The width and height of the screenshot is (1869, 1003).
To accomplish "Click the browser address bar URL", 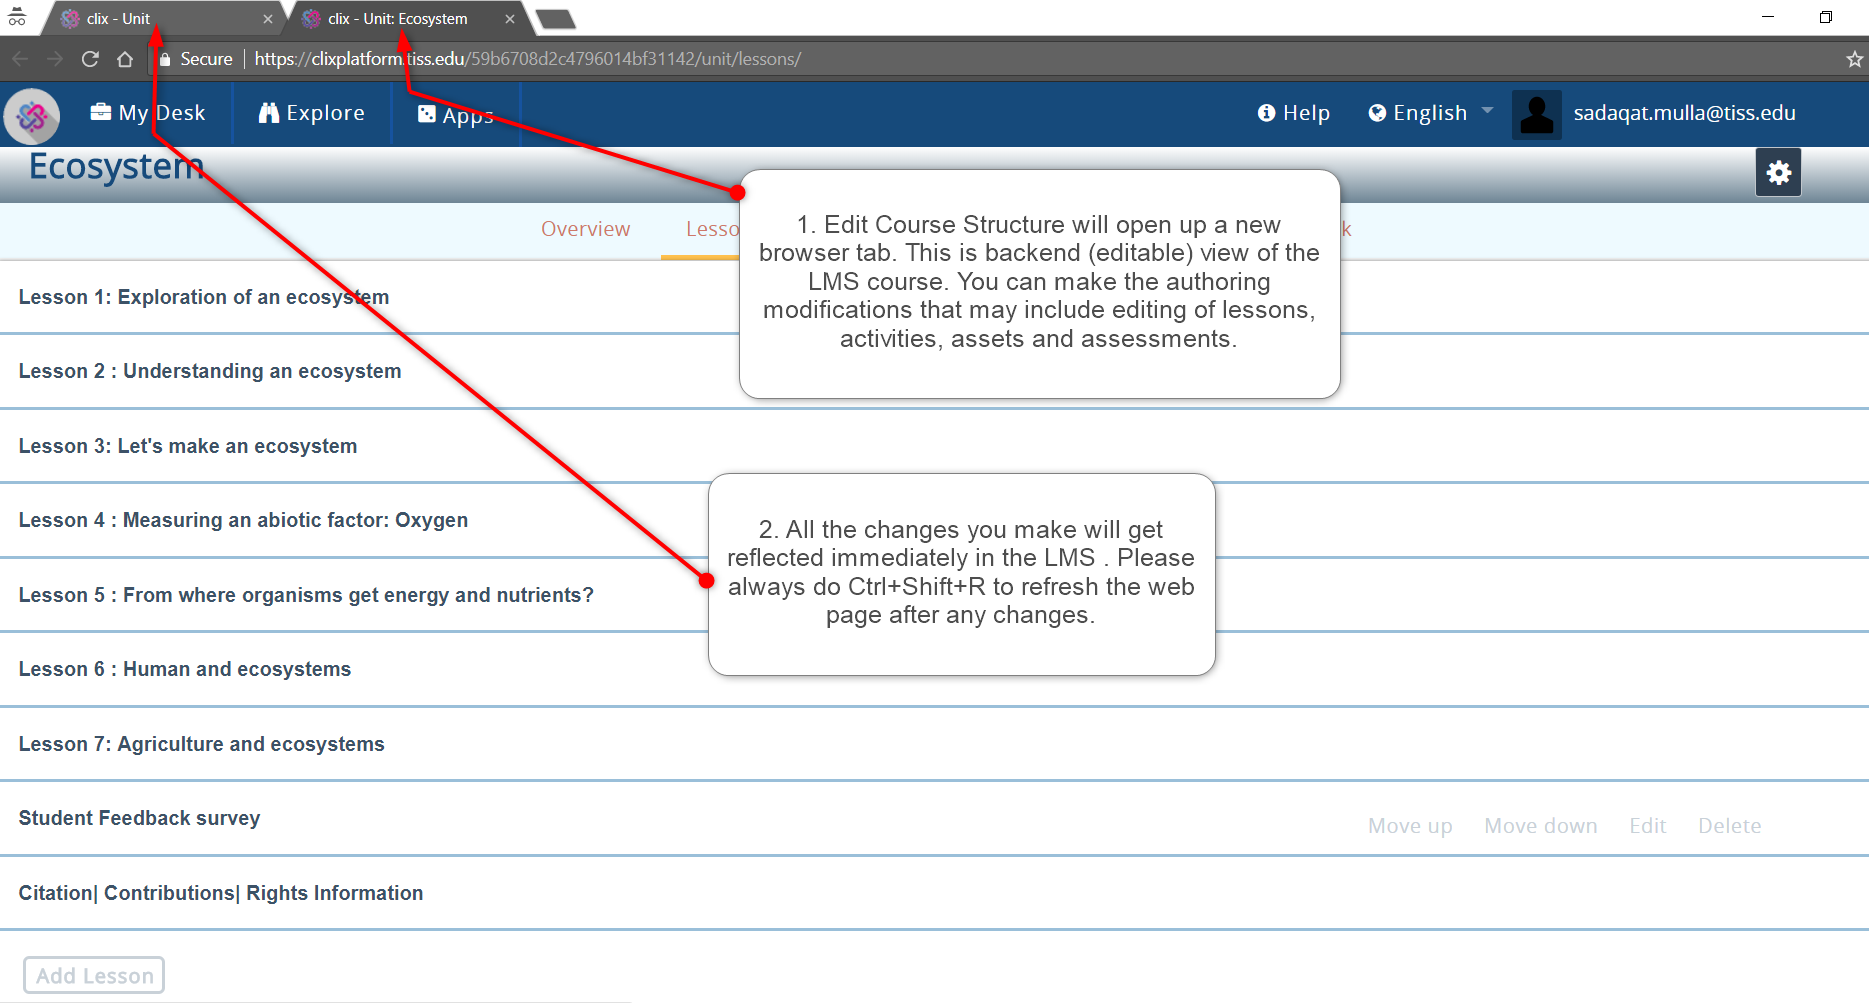I will click(527, 59).
